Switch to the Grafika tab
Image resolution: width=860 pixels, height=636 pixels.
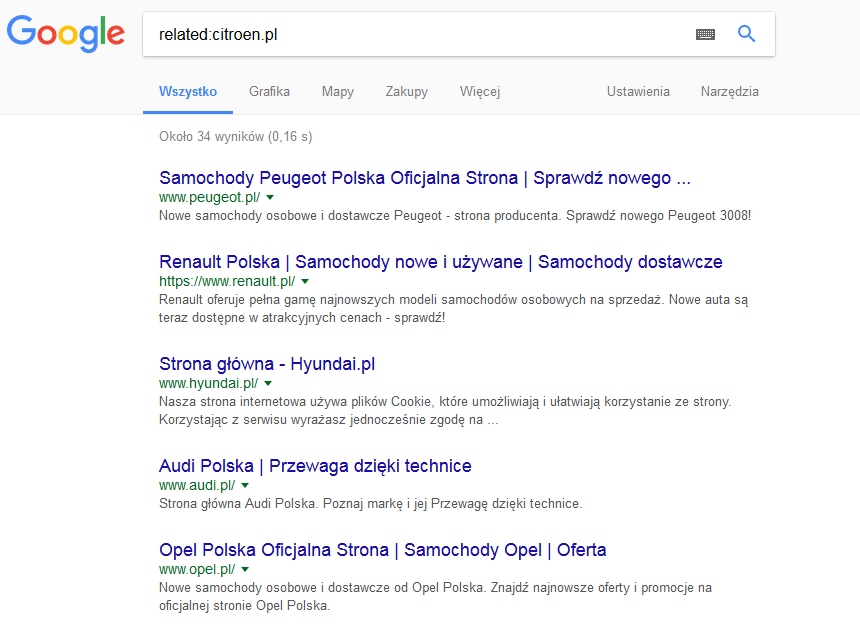(x=269, y=92)
